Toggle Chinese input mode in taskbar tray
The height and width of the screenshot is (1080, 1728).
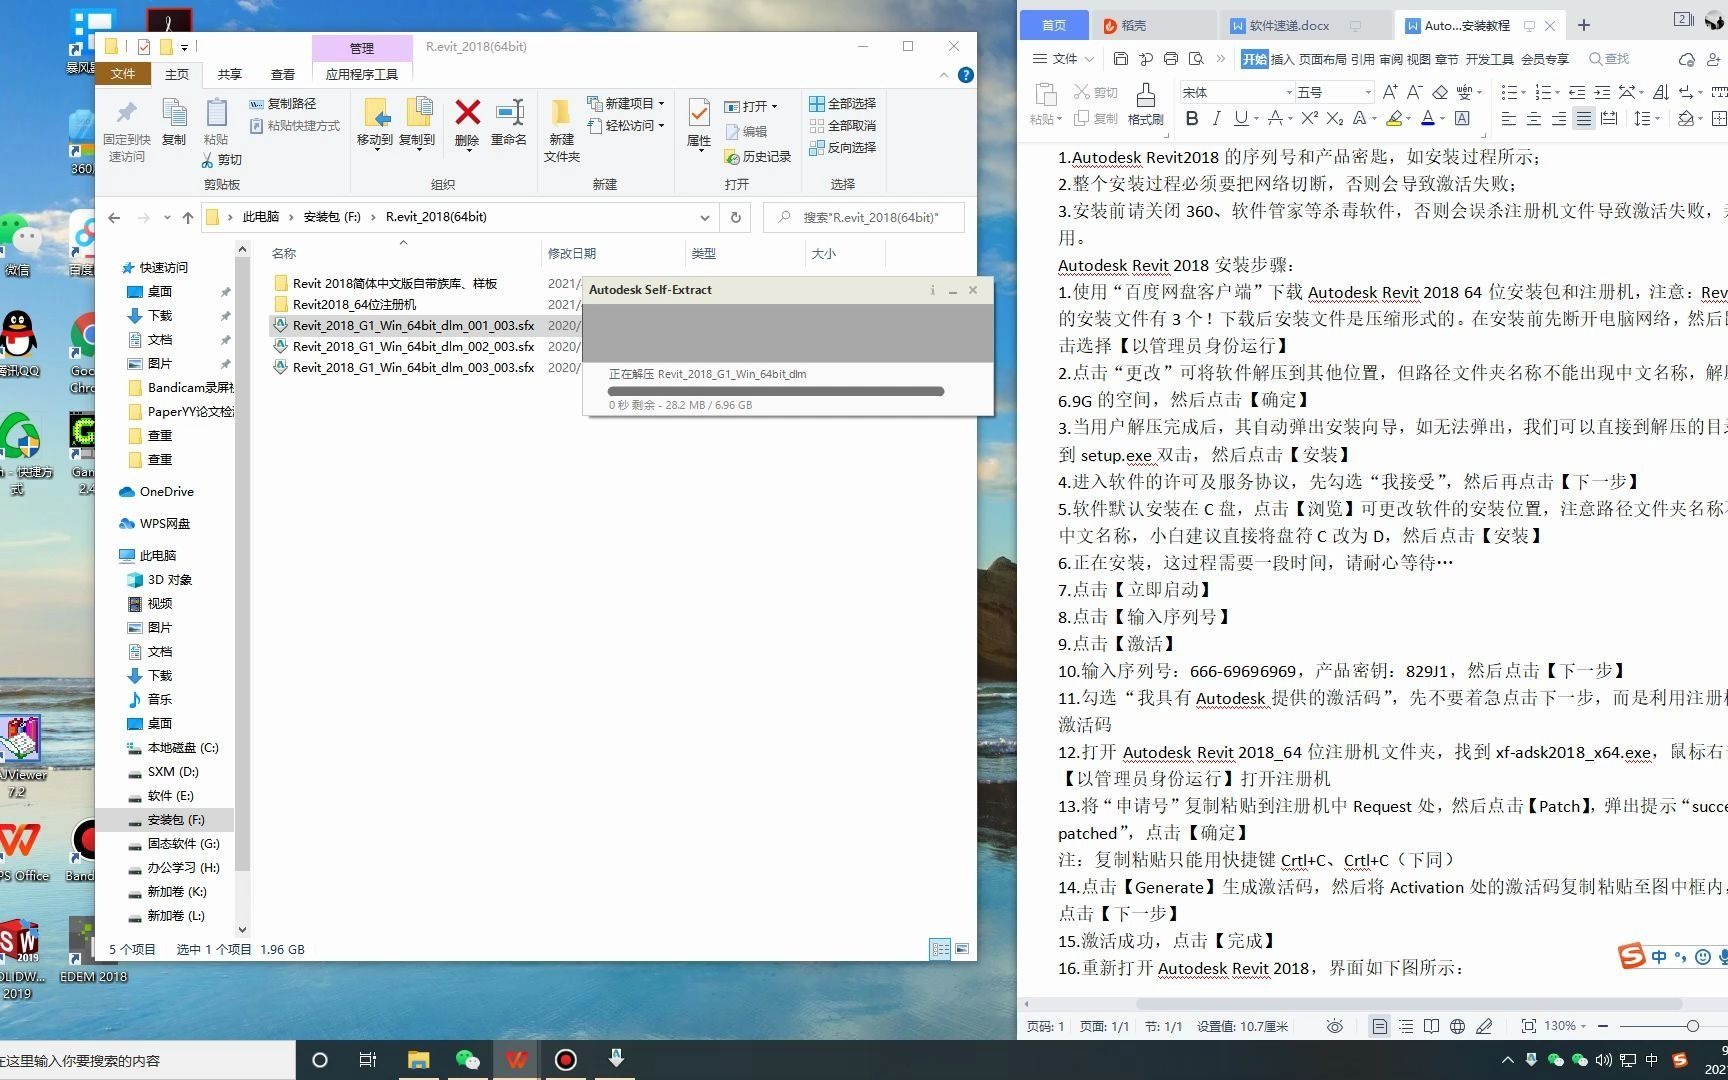1651,1060
